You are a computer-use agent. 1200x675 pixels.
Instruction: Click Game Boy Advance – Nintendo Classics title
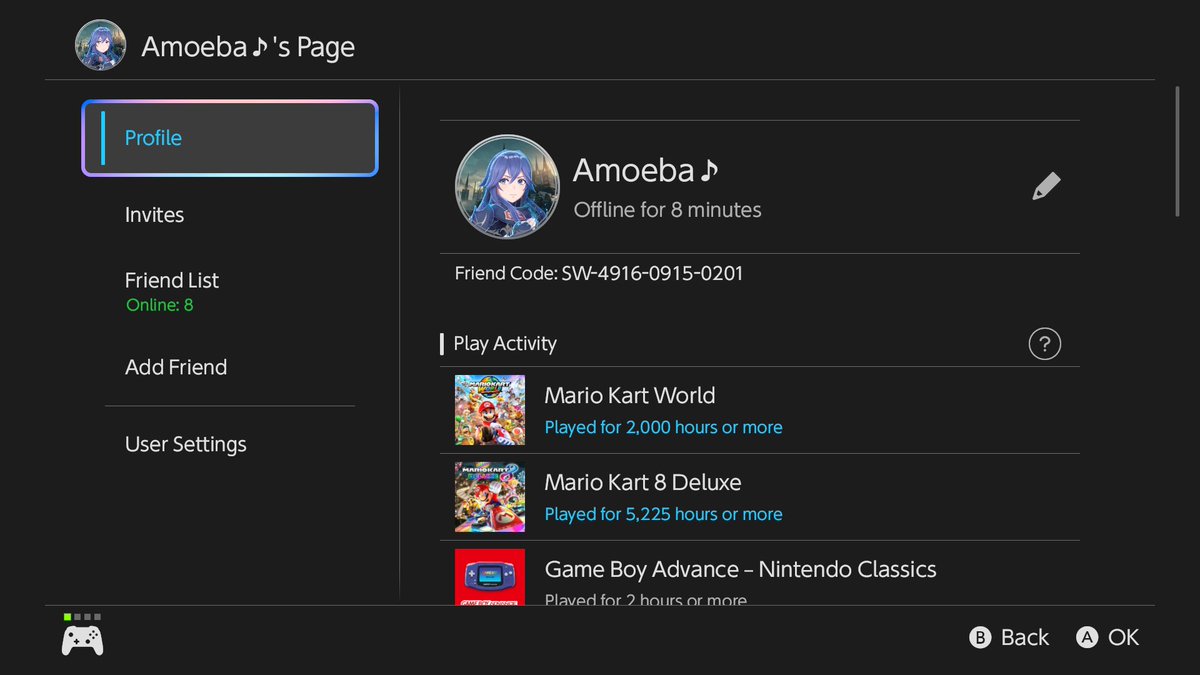point(741,569)
